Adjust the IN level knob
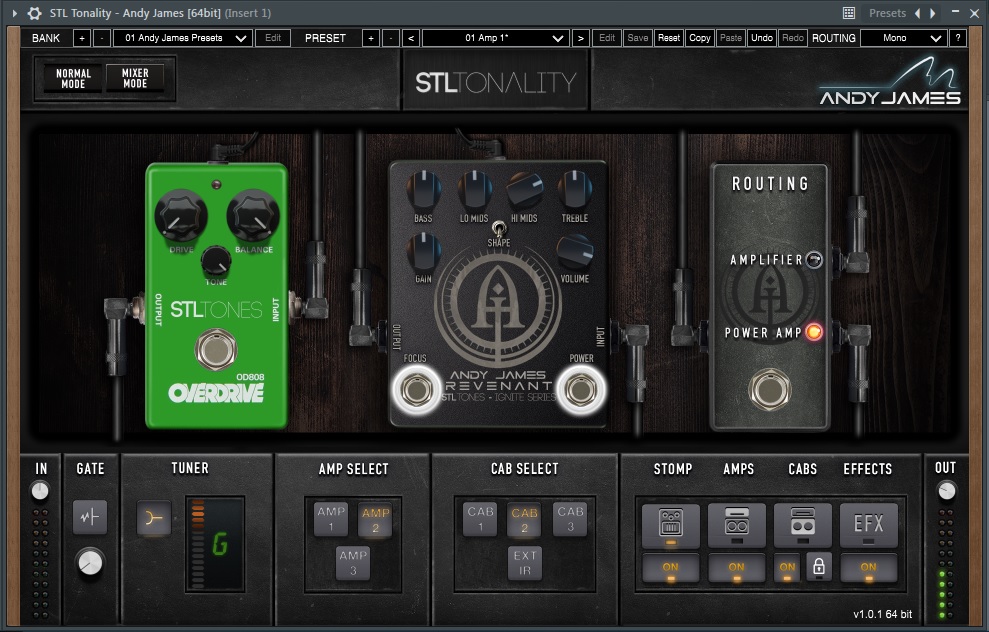989x632 pixels. (40, 491)
